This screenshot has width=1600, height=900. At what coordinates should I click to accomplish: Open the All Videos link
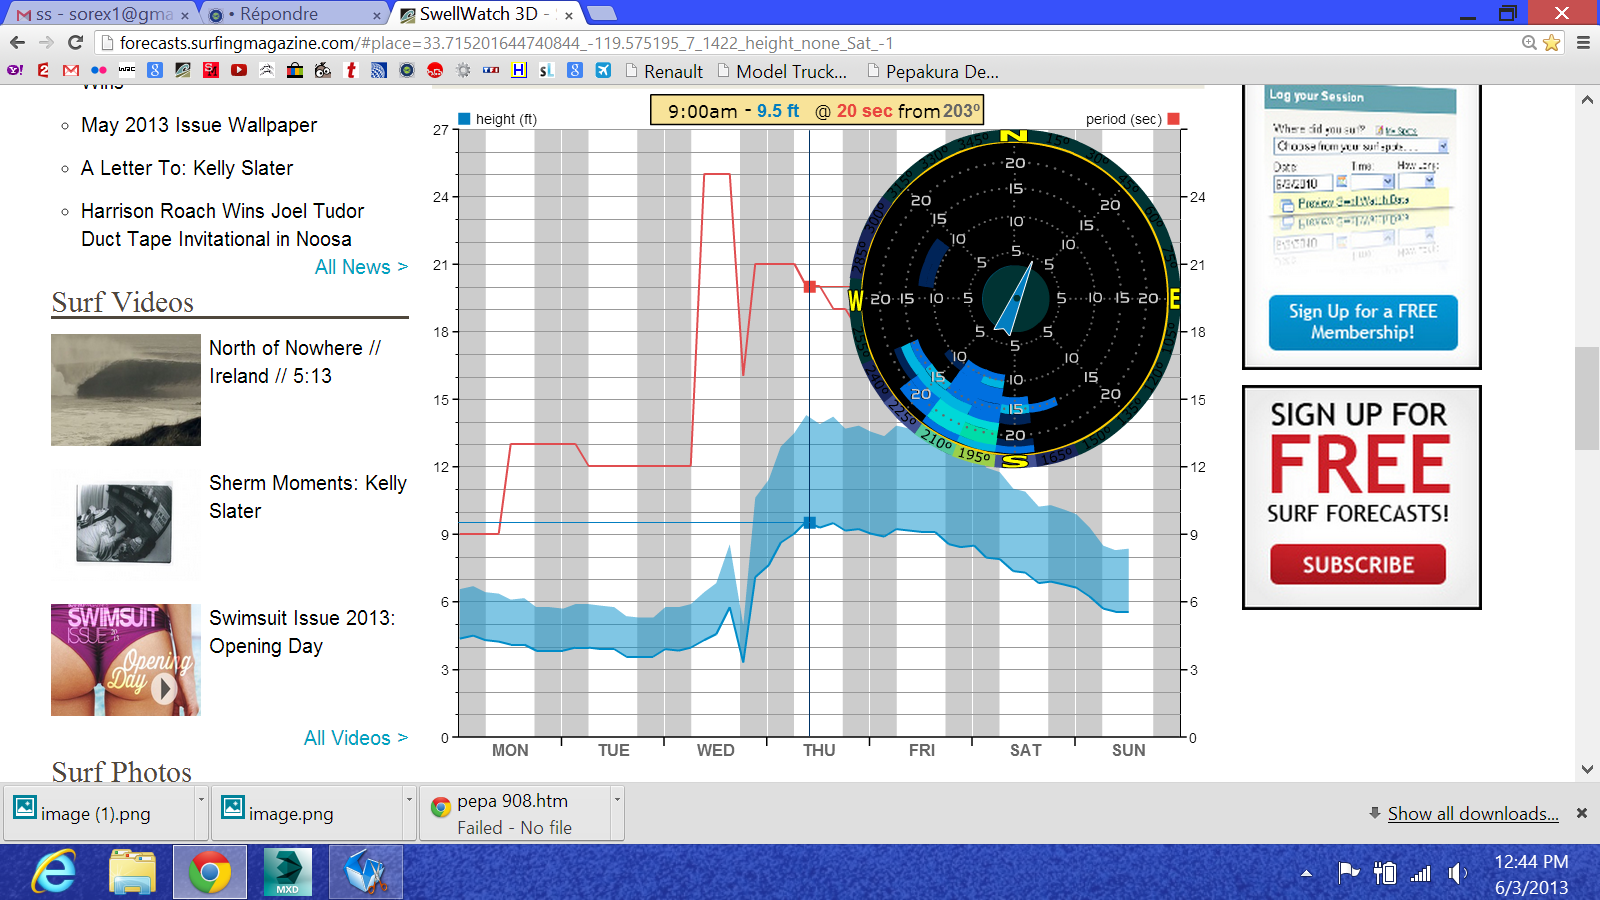tap(355, 738)
